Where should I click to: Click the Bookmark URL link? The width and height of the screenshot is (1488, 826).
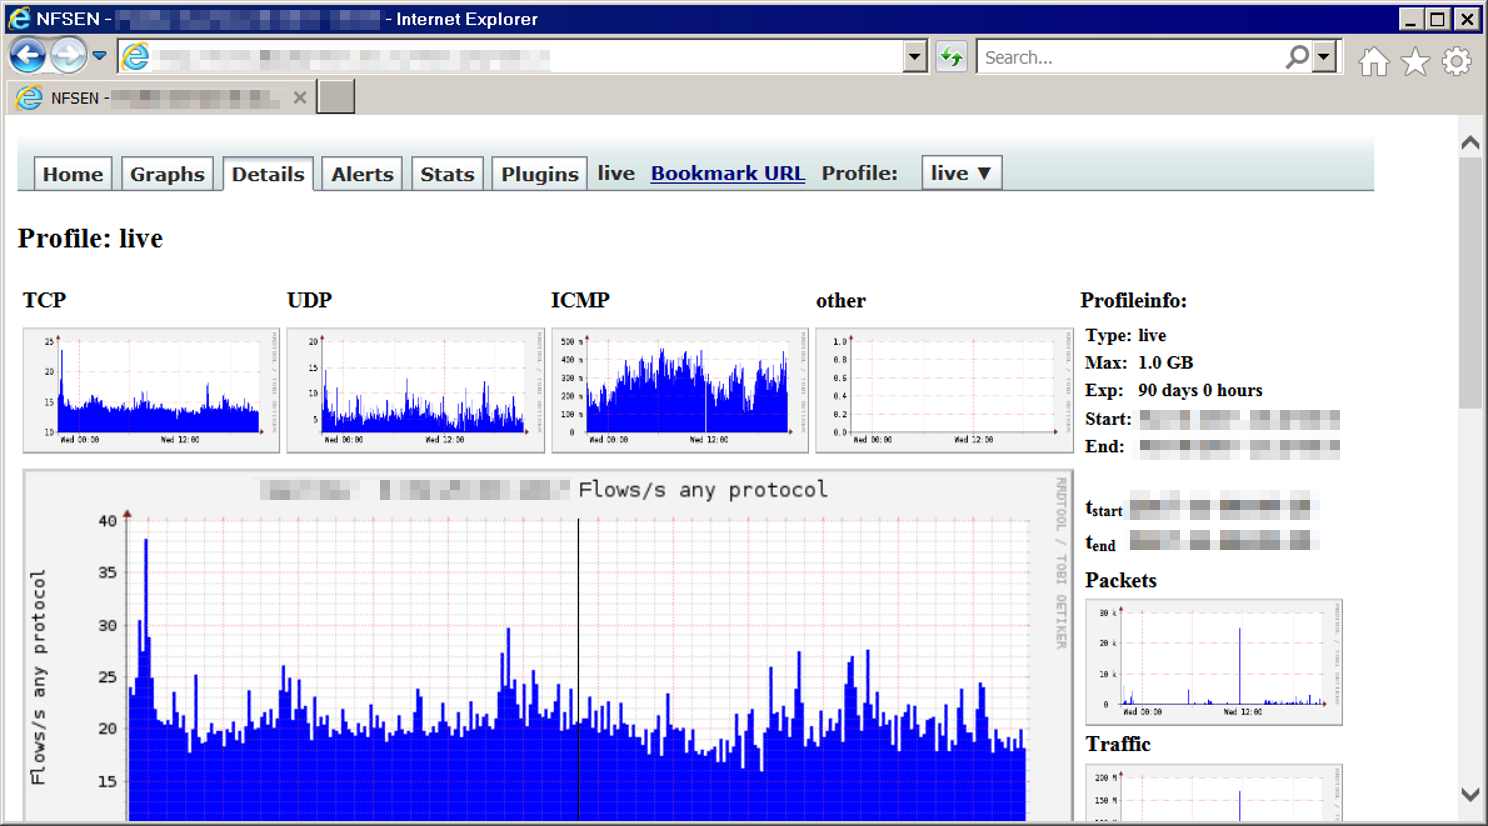727,173
